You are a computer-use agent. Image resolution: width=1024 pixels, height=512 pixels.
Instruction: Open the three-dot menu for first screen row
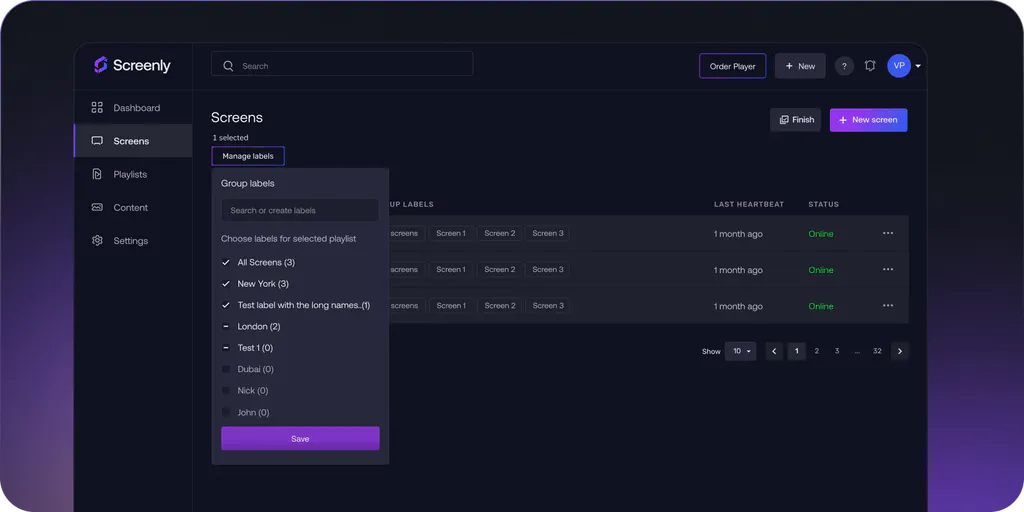coord(887,234)
